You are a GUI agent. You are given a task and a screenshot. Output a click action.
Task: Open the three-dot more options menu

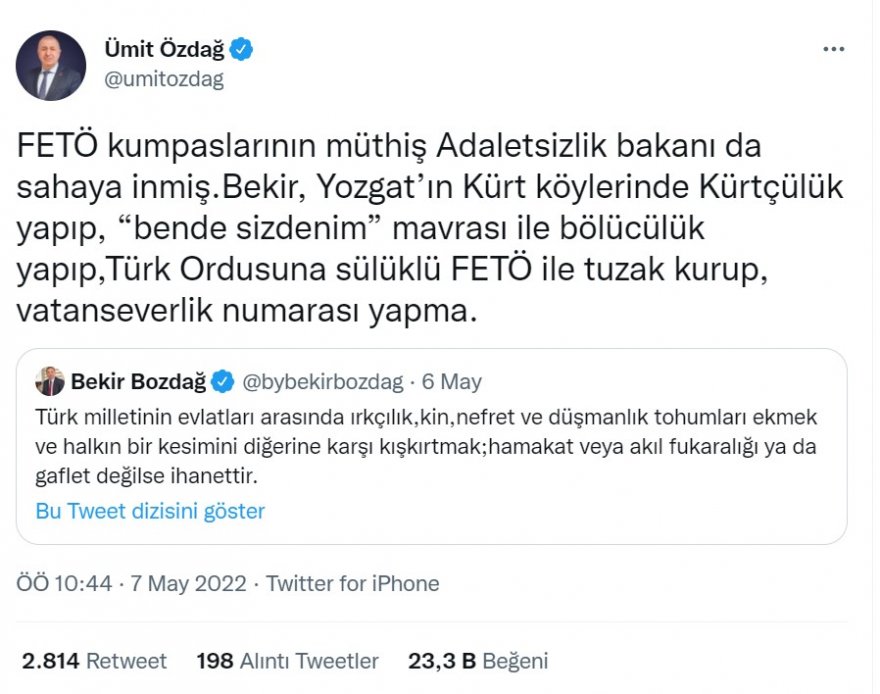(x=832, y=49)
